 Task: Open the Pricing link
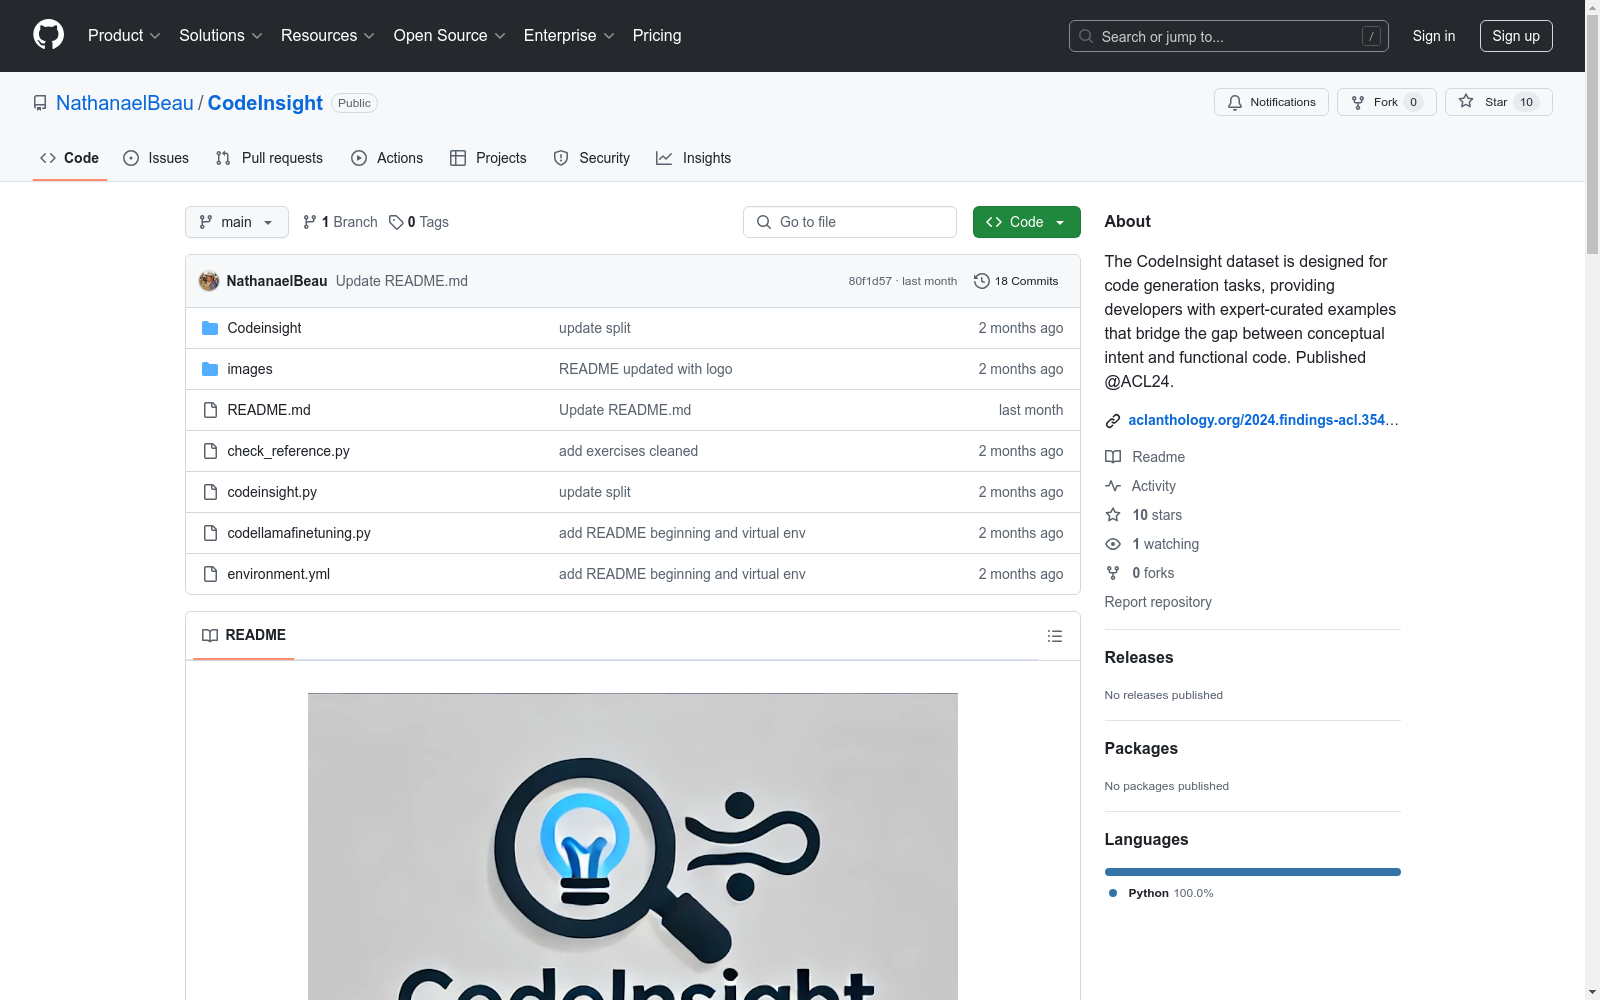pos(657,36)
